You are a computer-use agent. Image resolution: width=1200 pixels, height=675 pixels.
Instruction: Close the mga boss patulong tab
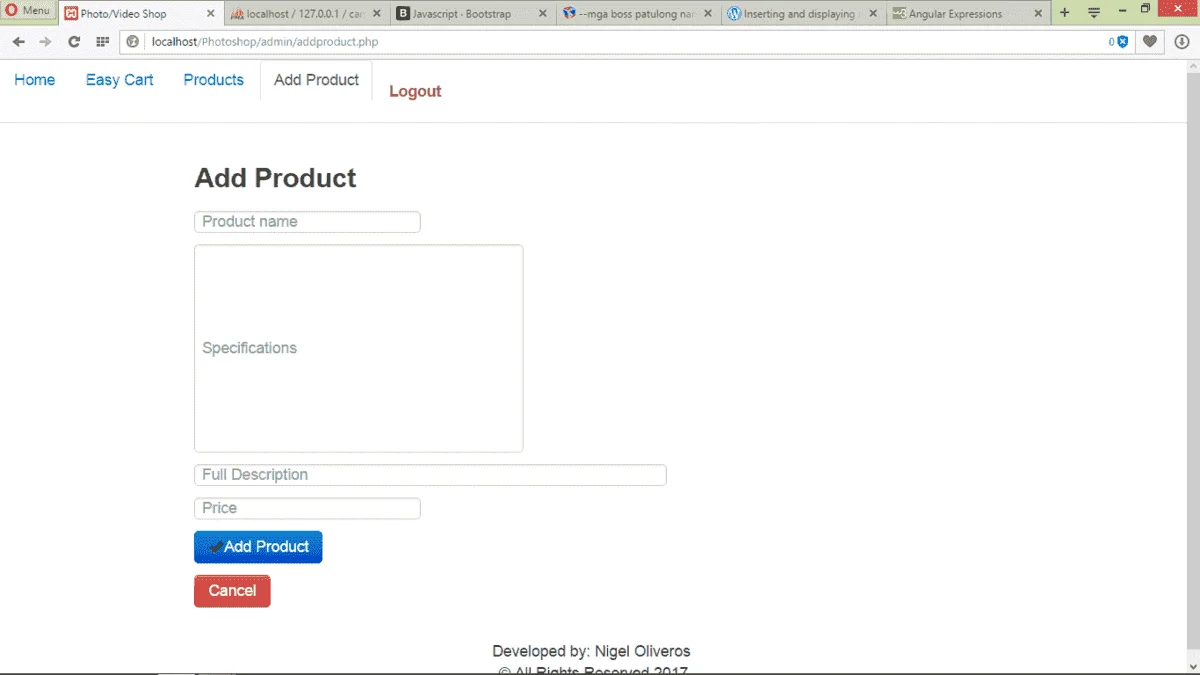click(709, 14)
